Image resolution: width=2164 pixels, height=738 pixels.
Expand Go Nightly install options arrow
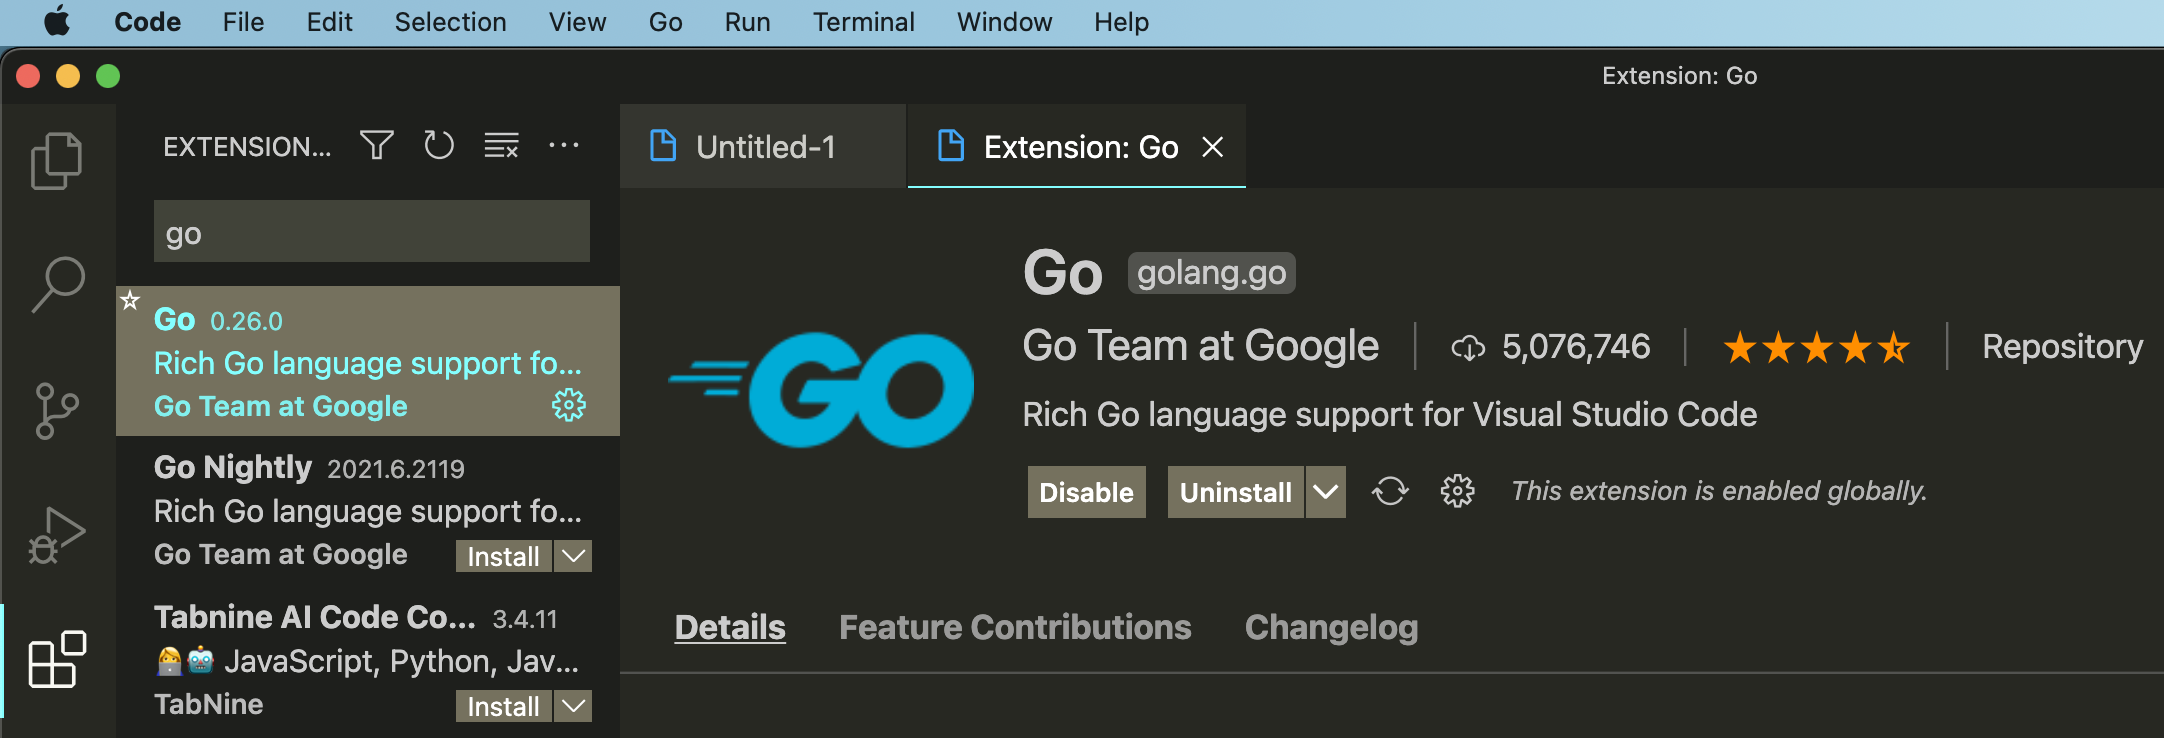(574, 556)
